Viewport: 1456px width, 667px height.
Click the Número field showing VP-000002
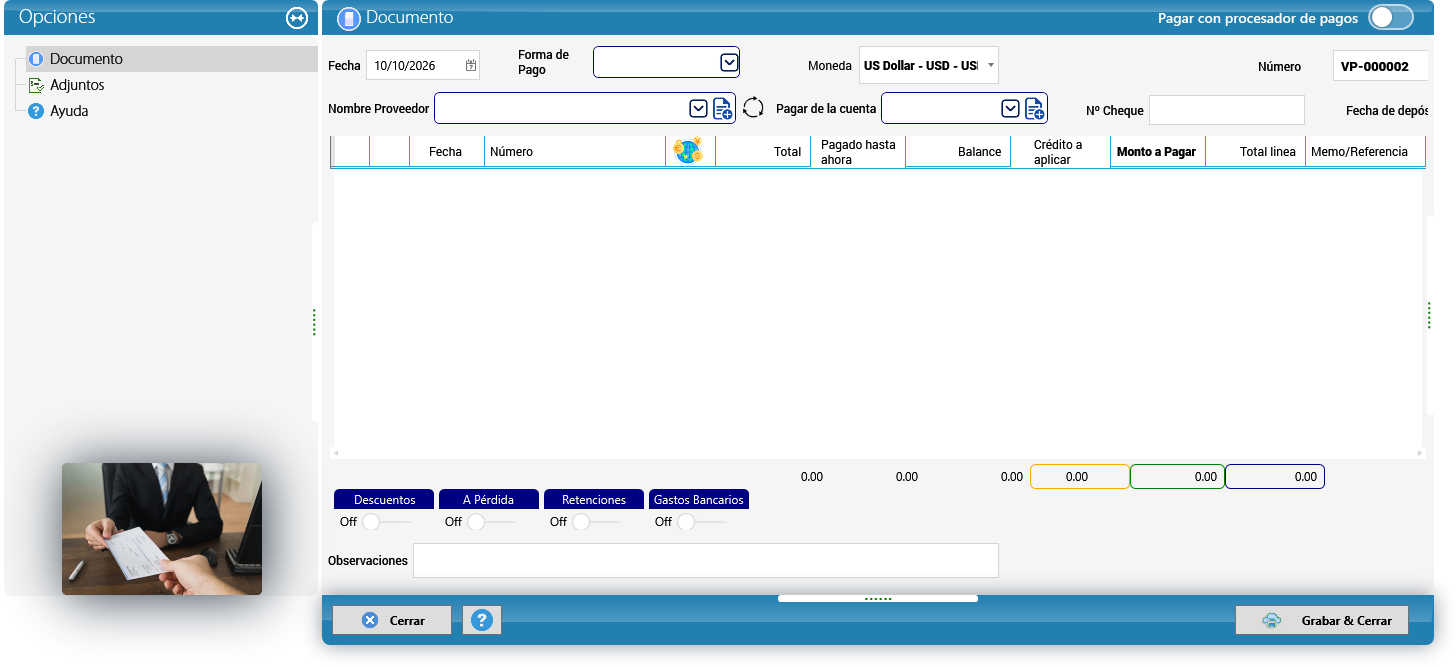click(1380, 66)
